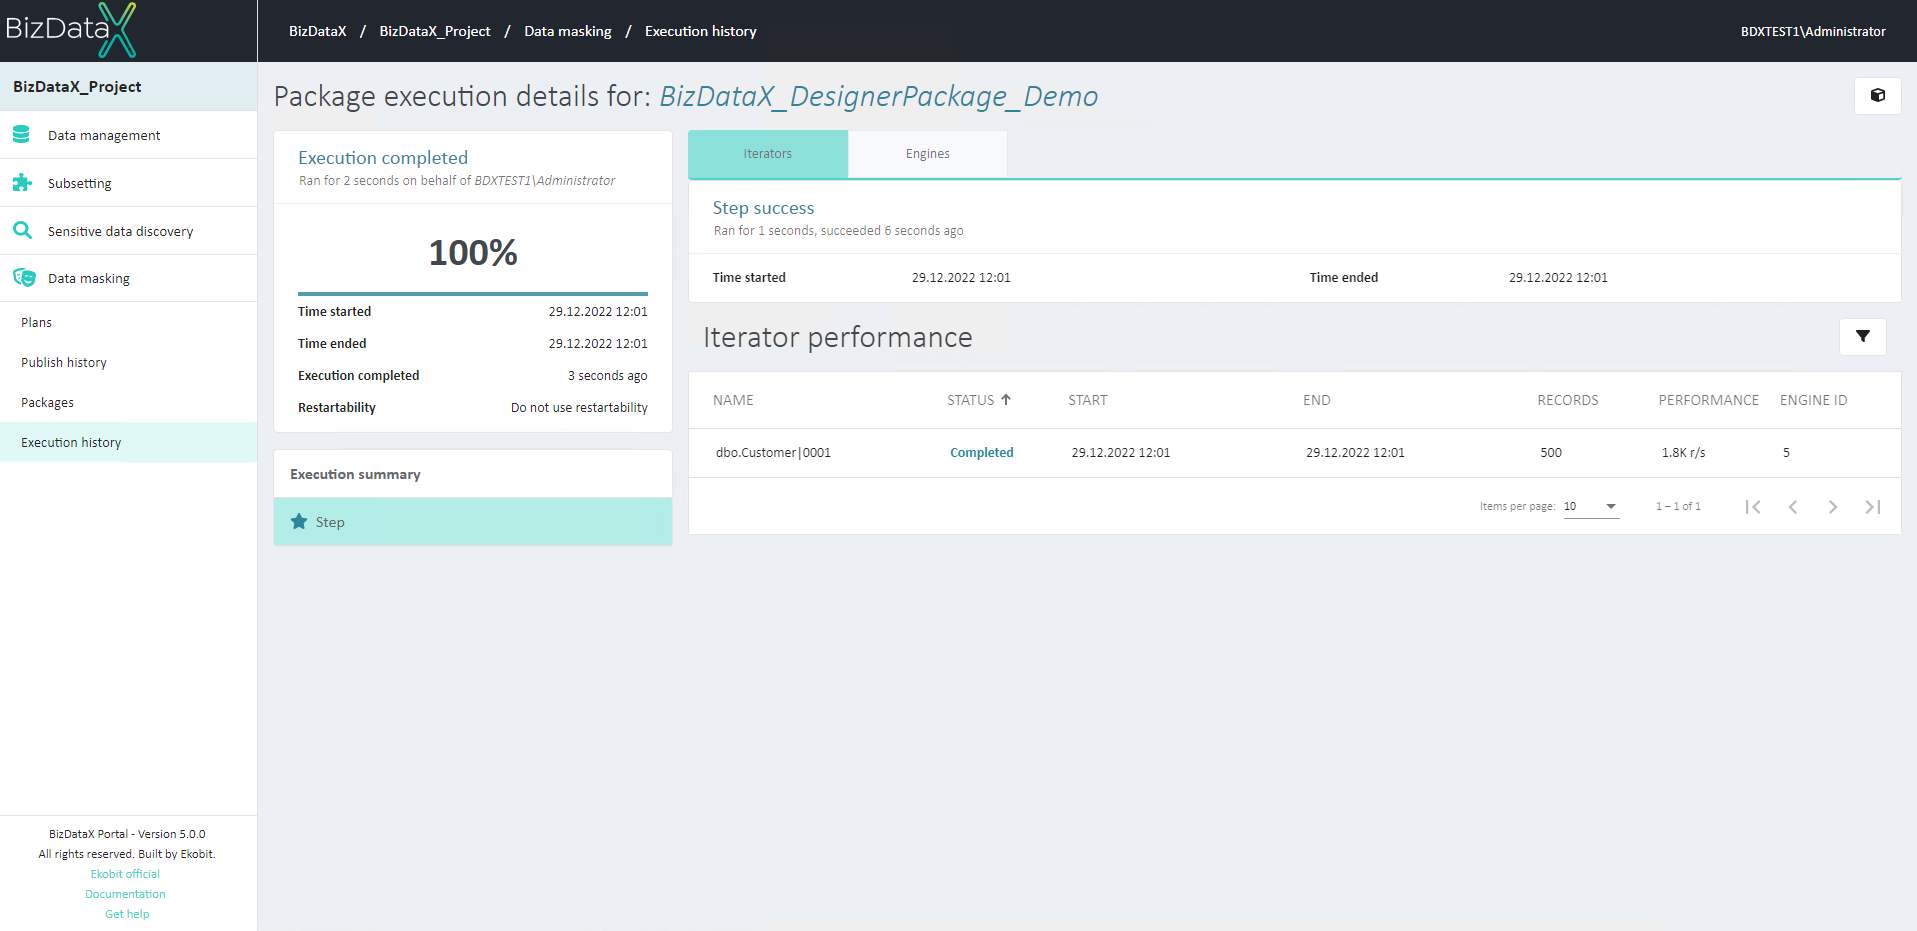Click the Completed status cell
The width and height of the screenshot is (1917, 931).
(x=981, y=453)
